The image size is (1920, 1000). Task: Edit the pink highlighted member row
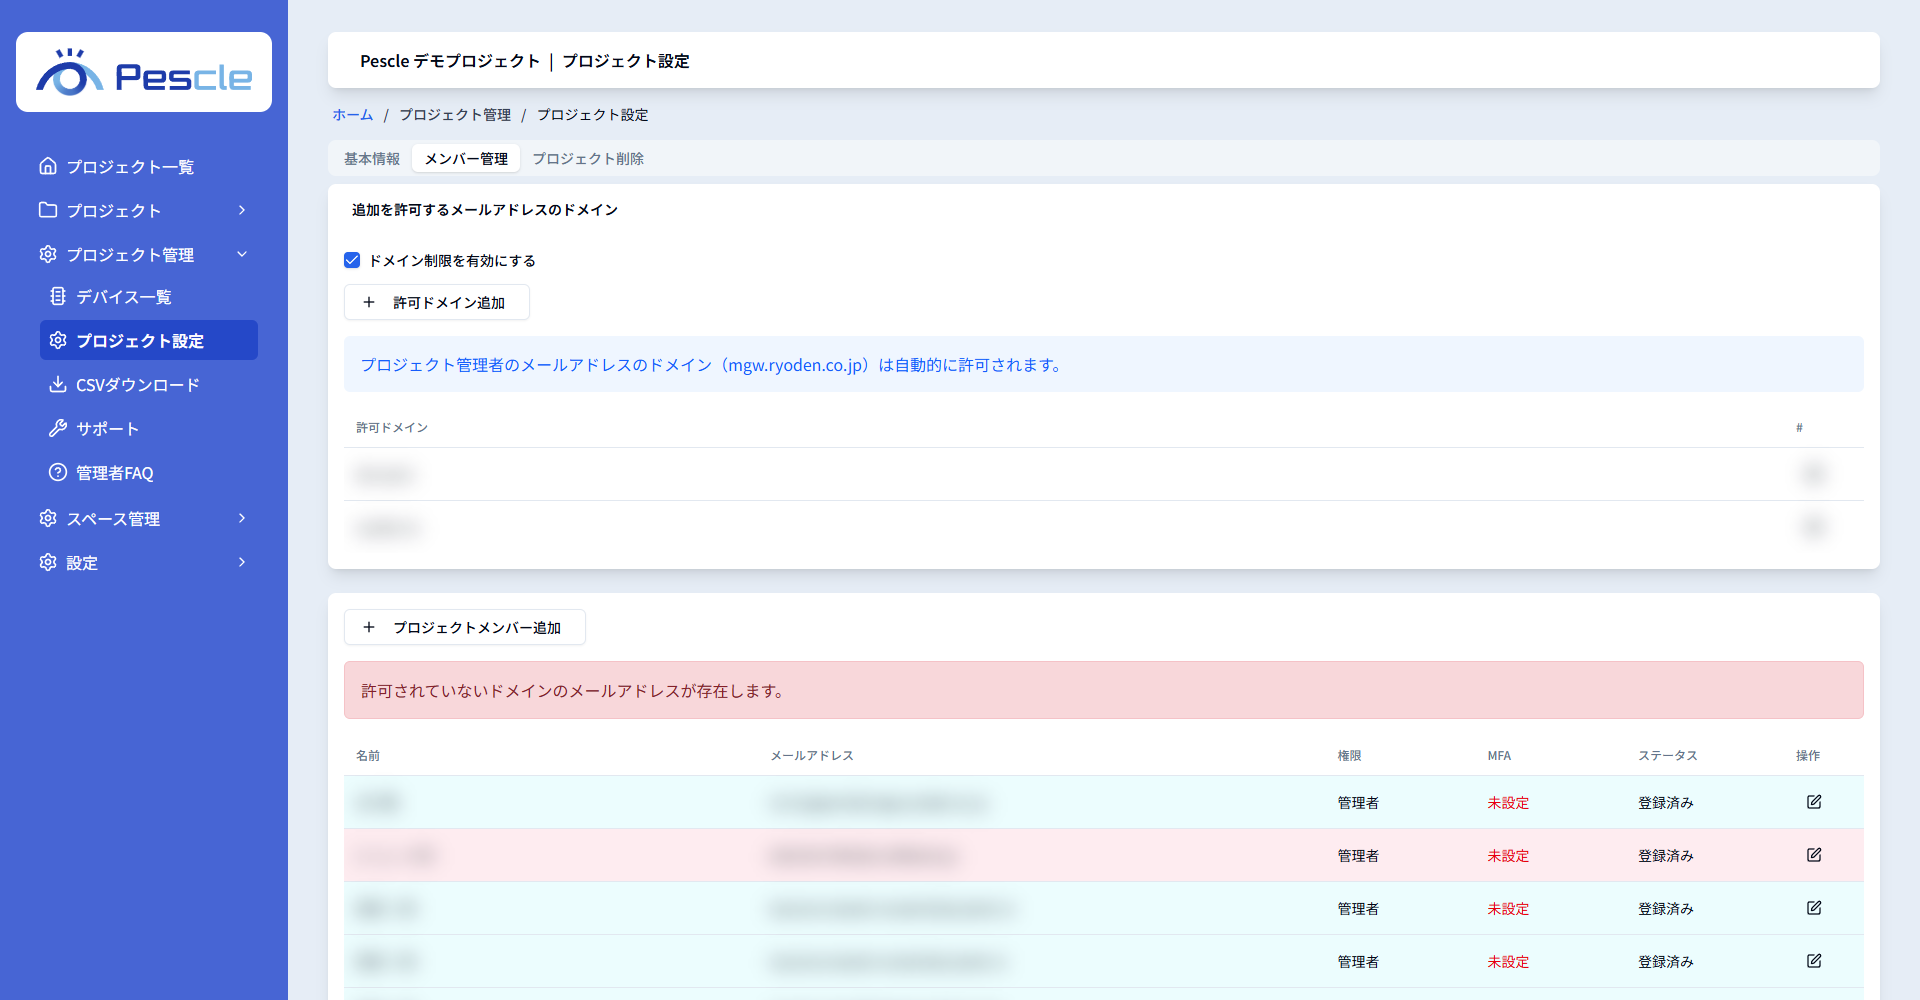click(x=1814, y=855)
